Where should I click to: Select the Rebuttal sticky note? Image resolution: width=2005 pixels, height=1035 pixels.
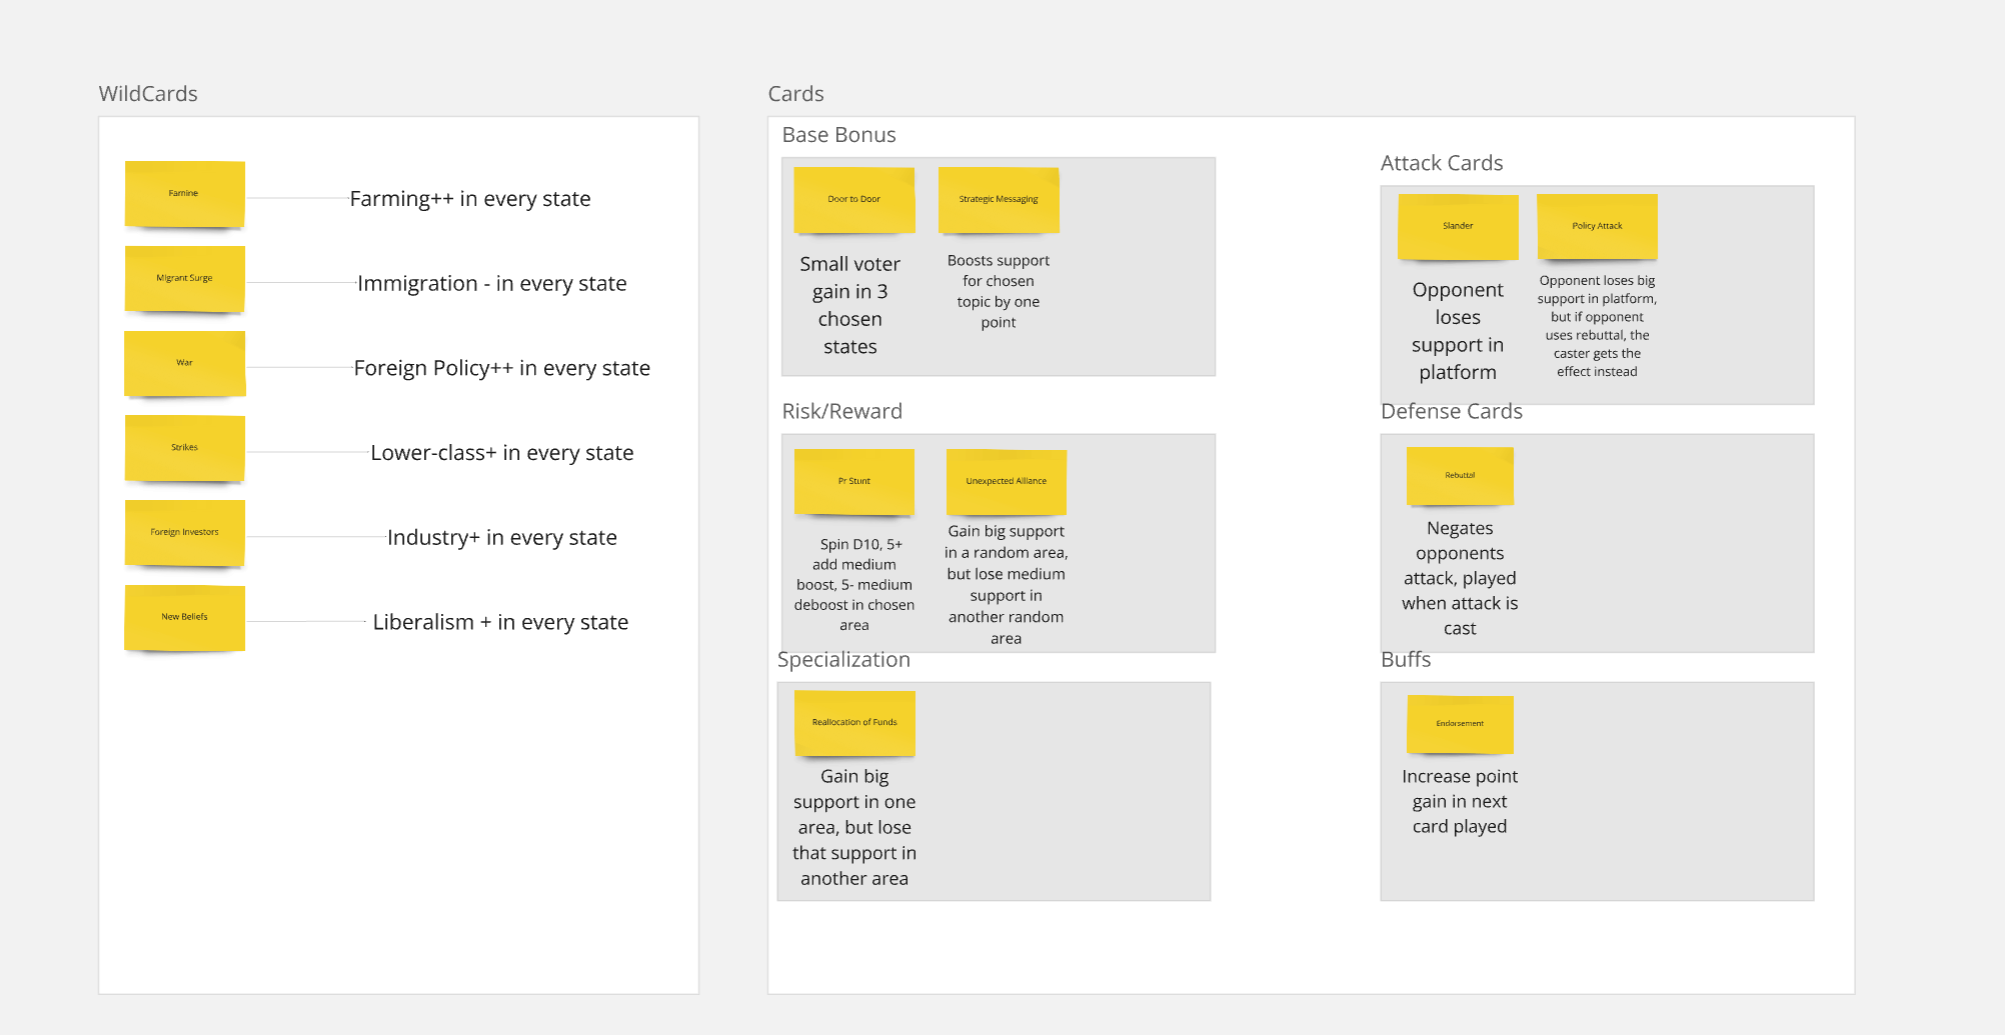(x=1459, y=475)
